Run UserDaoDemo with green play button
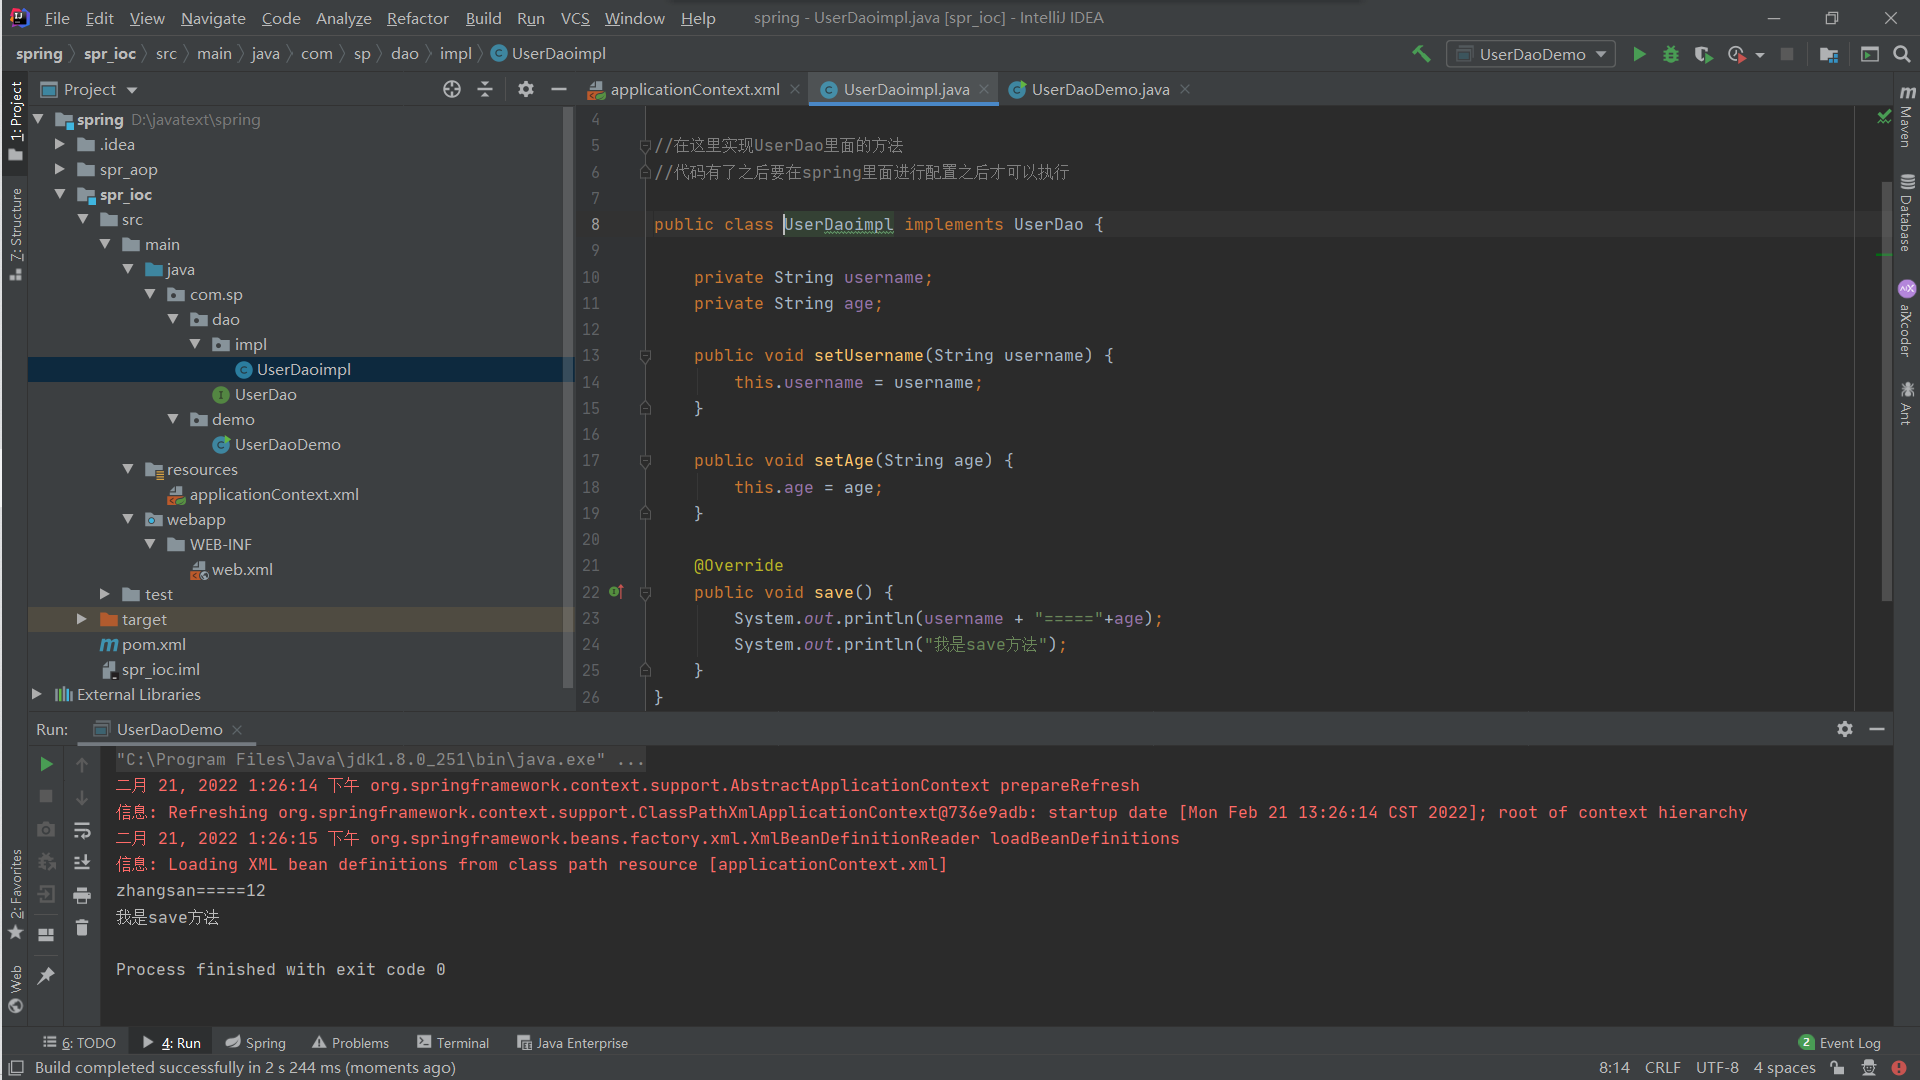Screen dimensions: 1920x1080 pos(1639,54)
